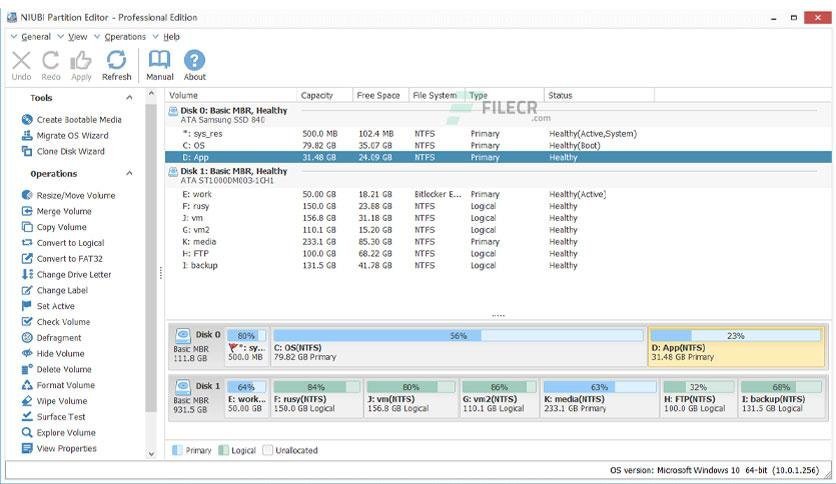Viewport: 836px width, 484px height.
Task: Choose Convert to FAT32
Action: [62, 259]
